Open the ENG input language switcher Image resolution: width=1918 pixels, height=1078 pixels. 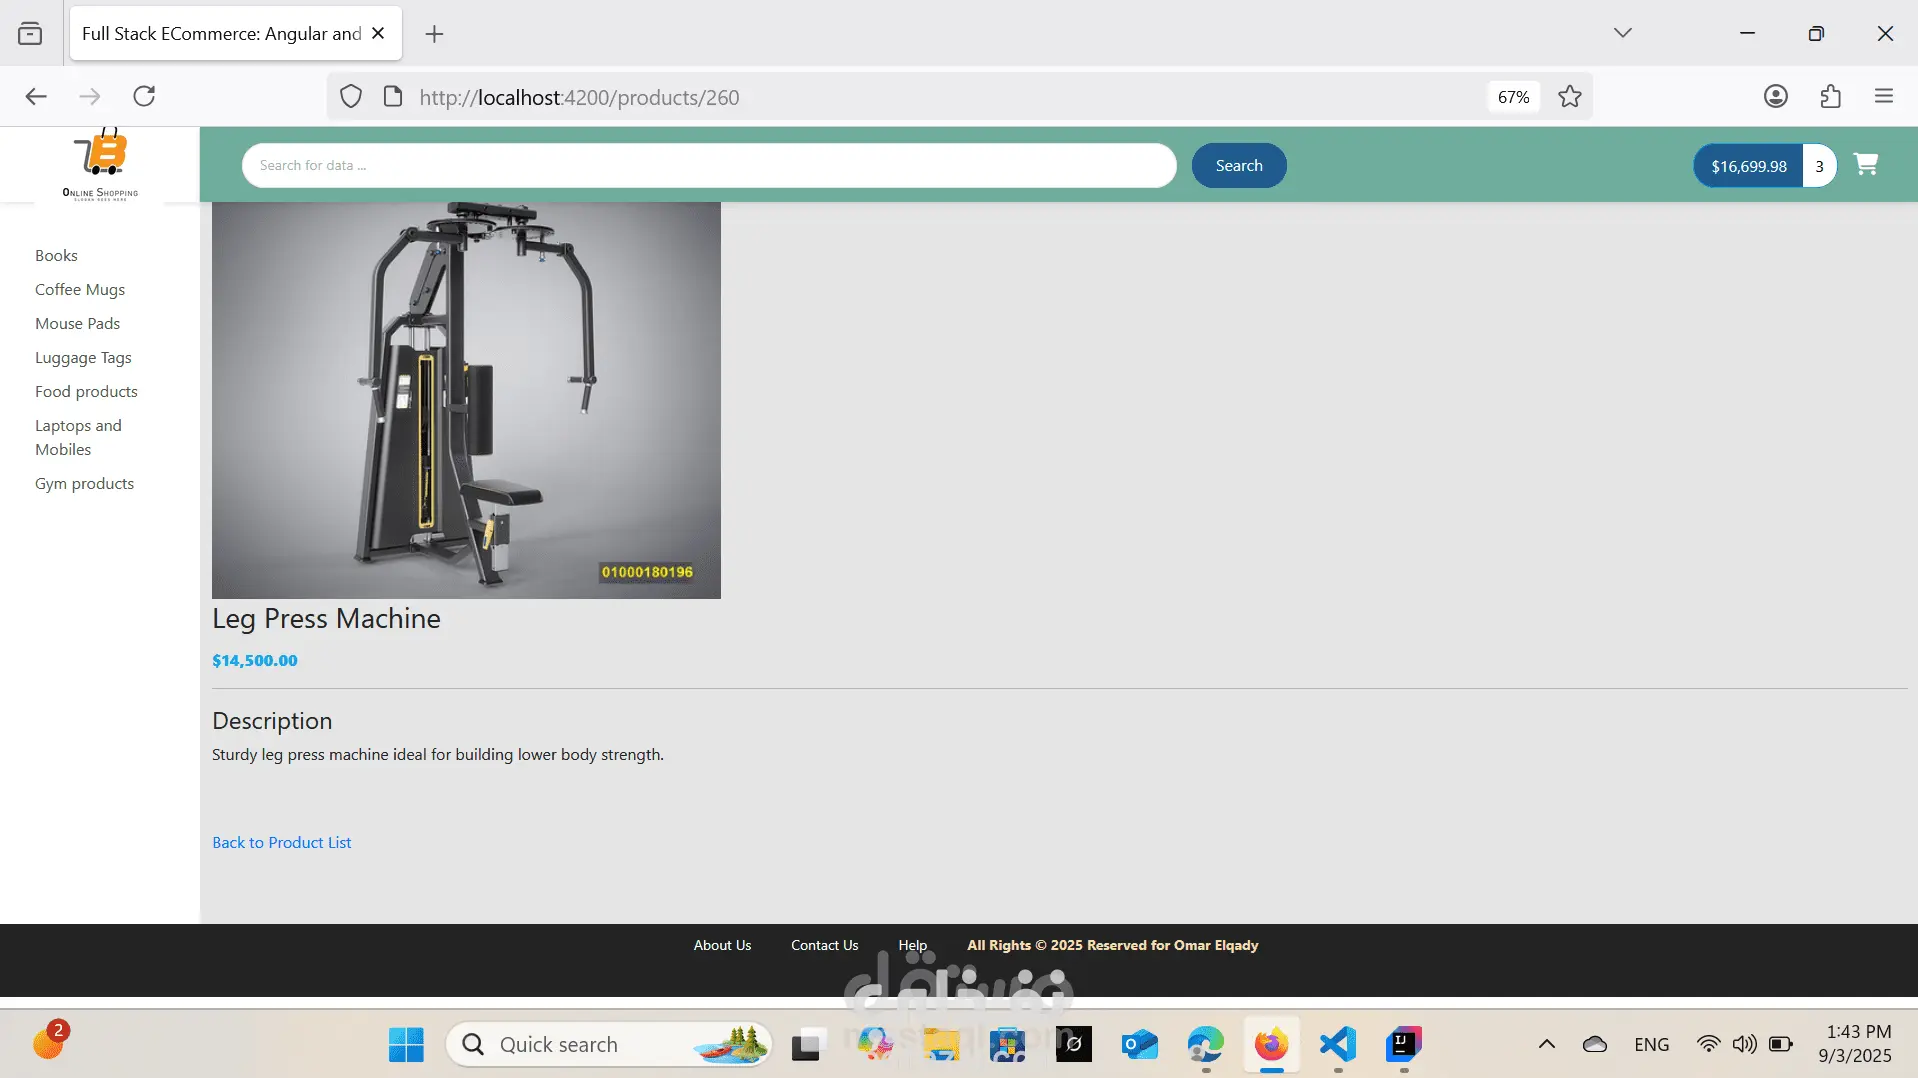(1652, 1045)
